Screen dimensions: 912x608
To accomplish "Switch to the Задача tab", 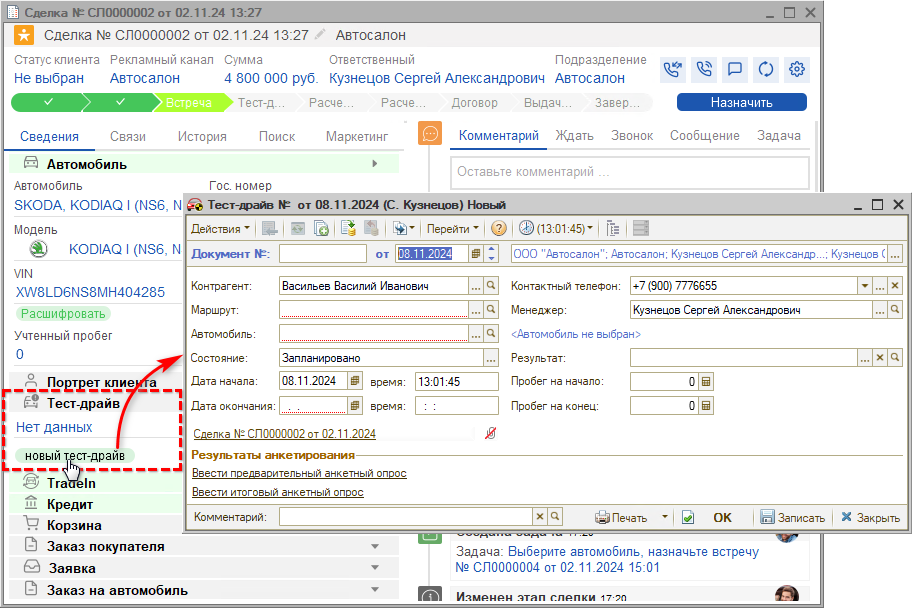I will pos(778,136).
